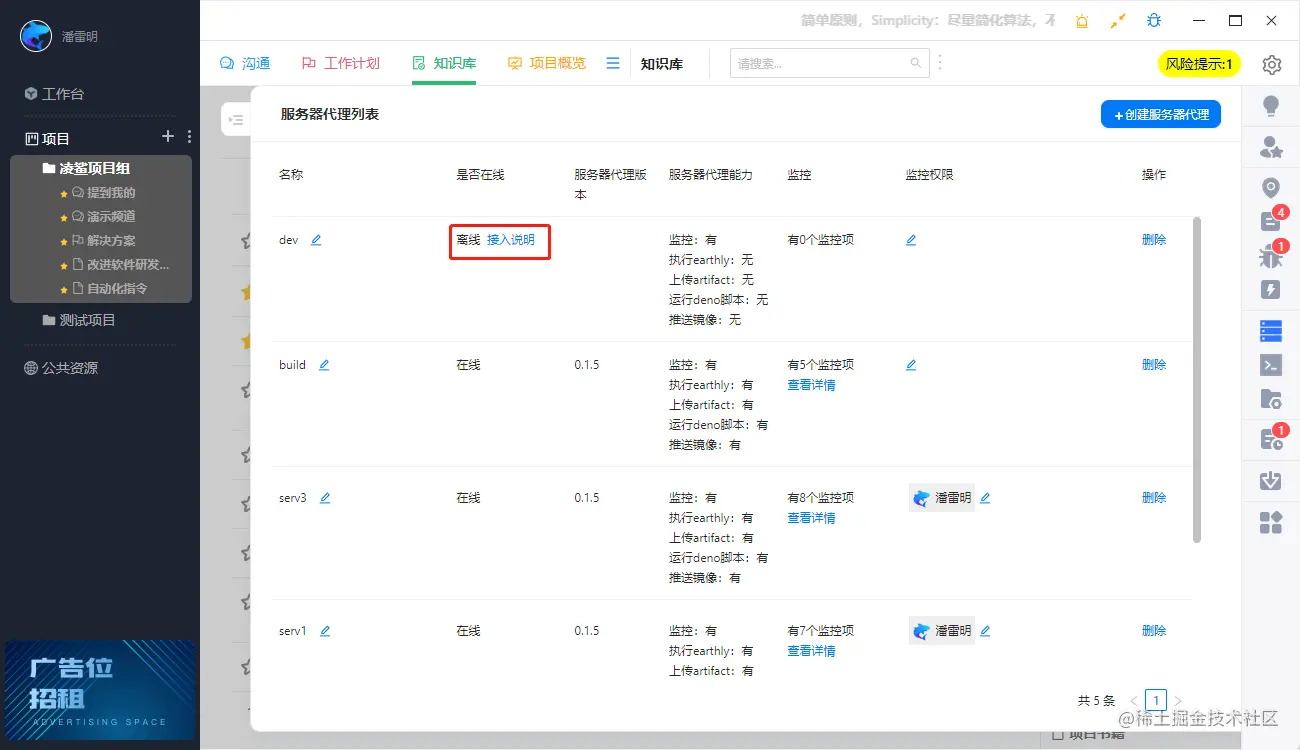Open 工作台 in the left sidebar
The height and width of the screenshot is (750, 1300).
55,94
